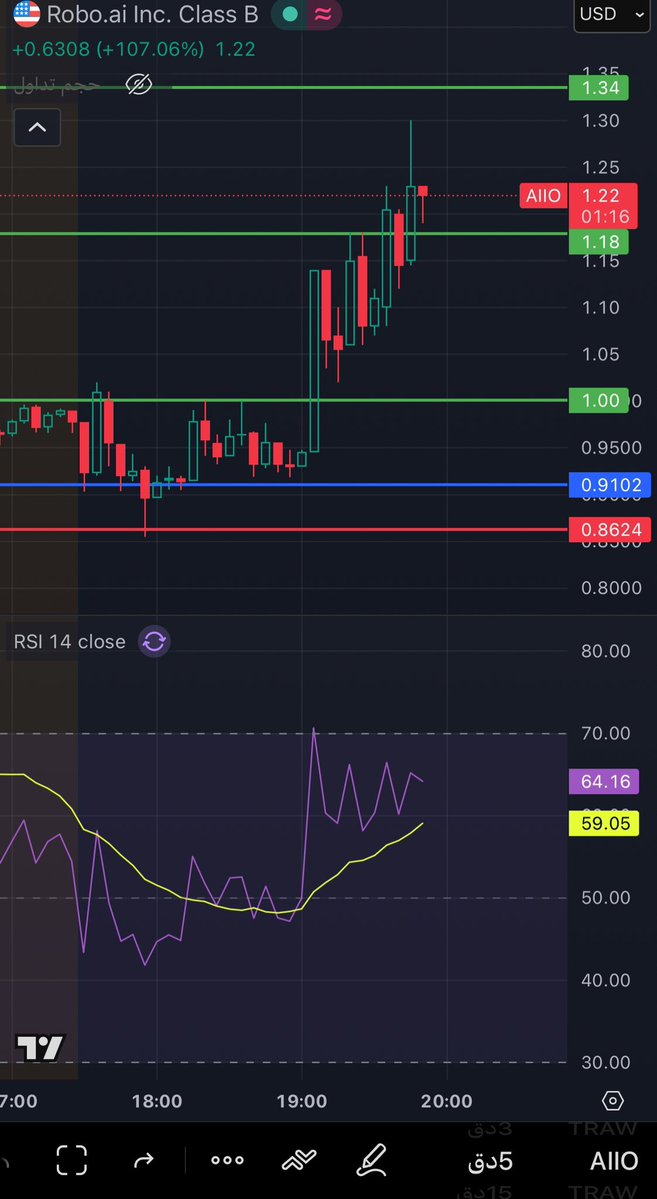657x1199 pixels.
Task: Open the AIIO symbol search in bottom bar
Action: coord(613,1161)
